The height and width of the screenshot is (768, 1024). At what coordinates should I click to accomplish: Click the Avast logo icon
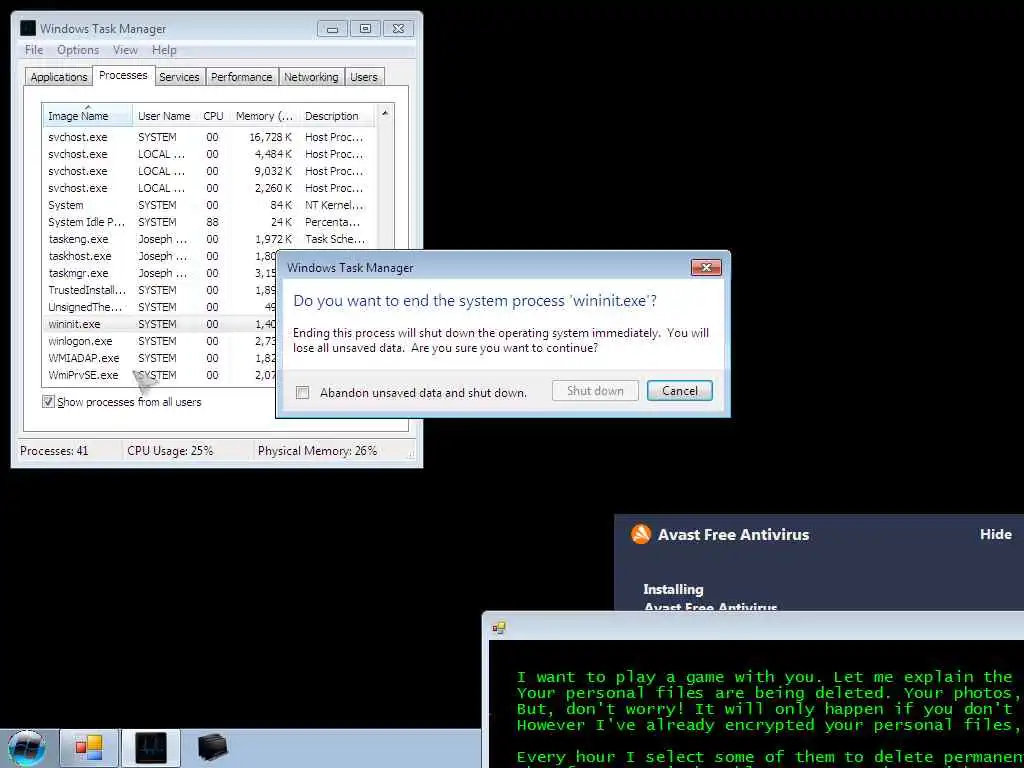tap(641, 534)
